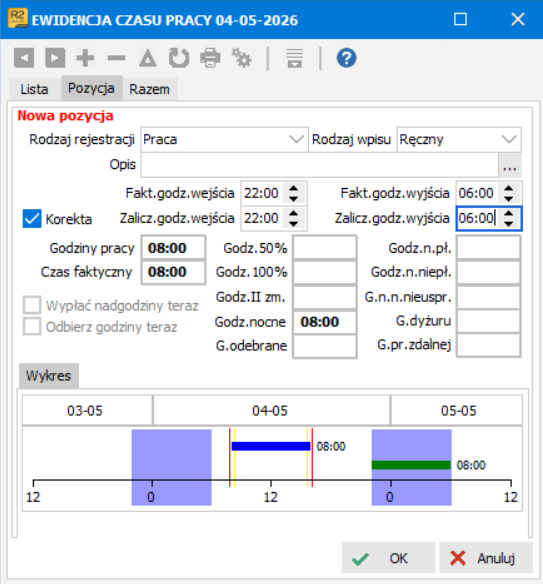Viewport: 543px width, 584px height.
Task: Click the Godz.n.niepł. field
Action: point(488,272)
